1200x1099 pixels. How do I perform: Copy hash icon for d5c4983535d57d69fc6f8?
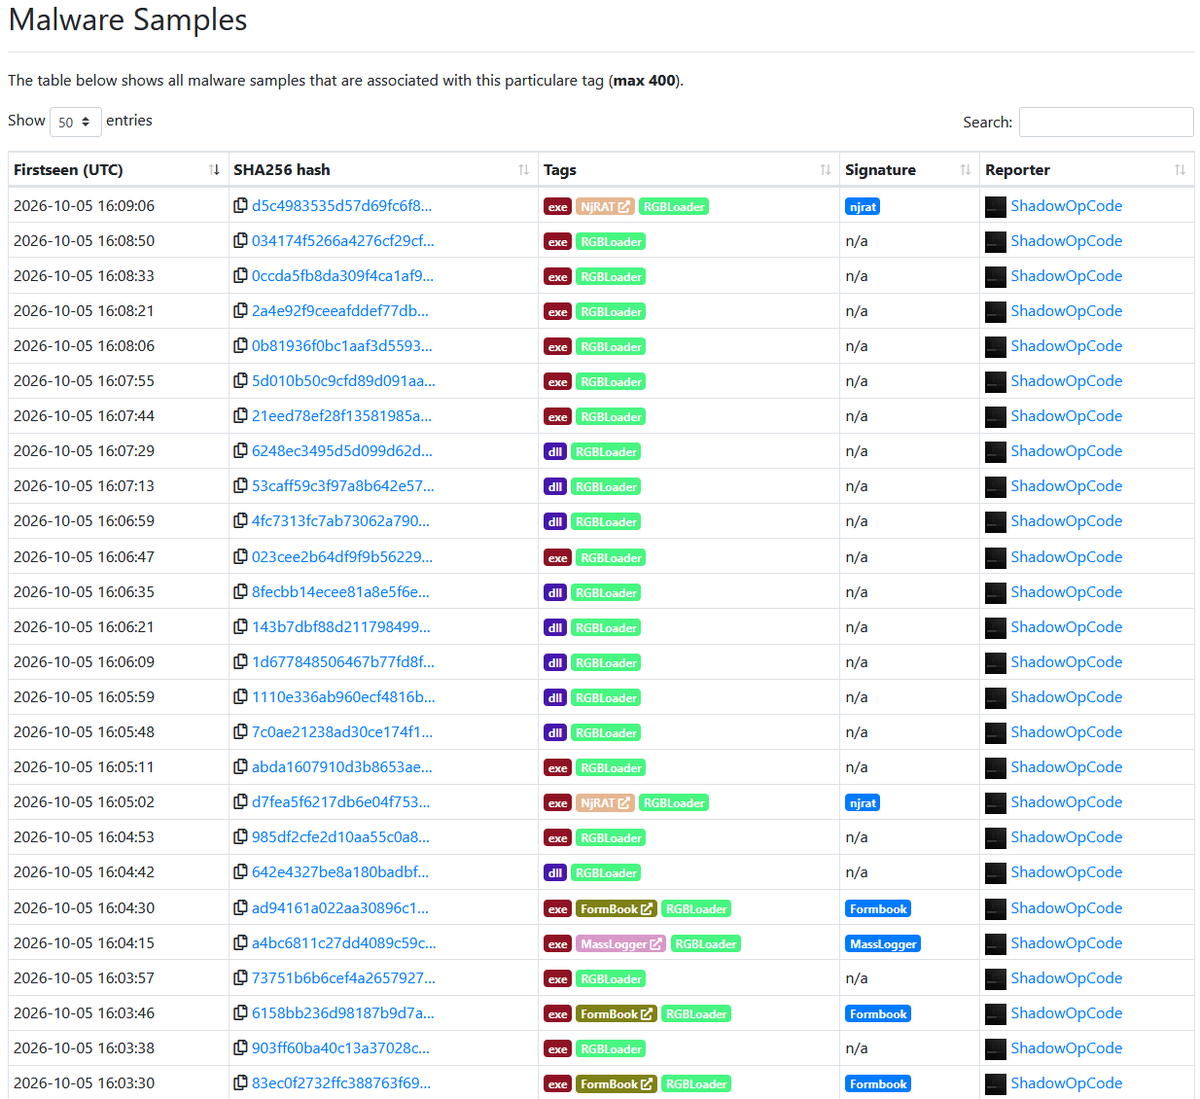pos(240,206)
